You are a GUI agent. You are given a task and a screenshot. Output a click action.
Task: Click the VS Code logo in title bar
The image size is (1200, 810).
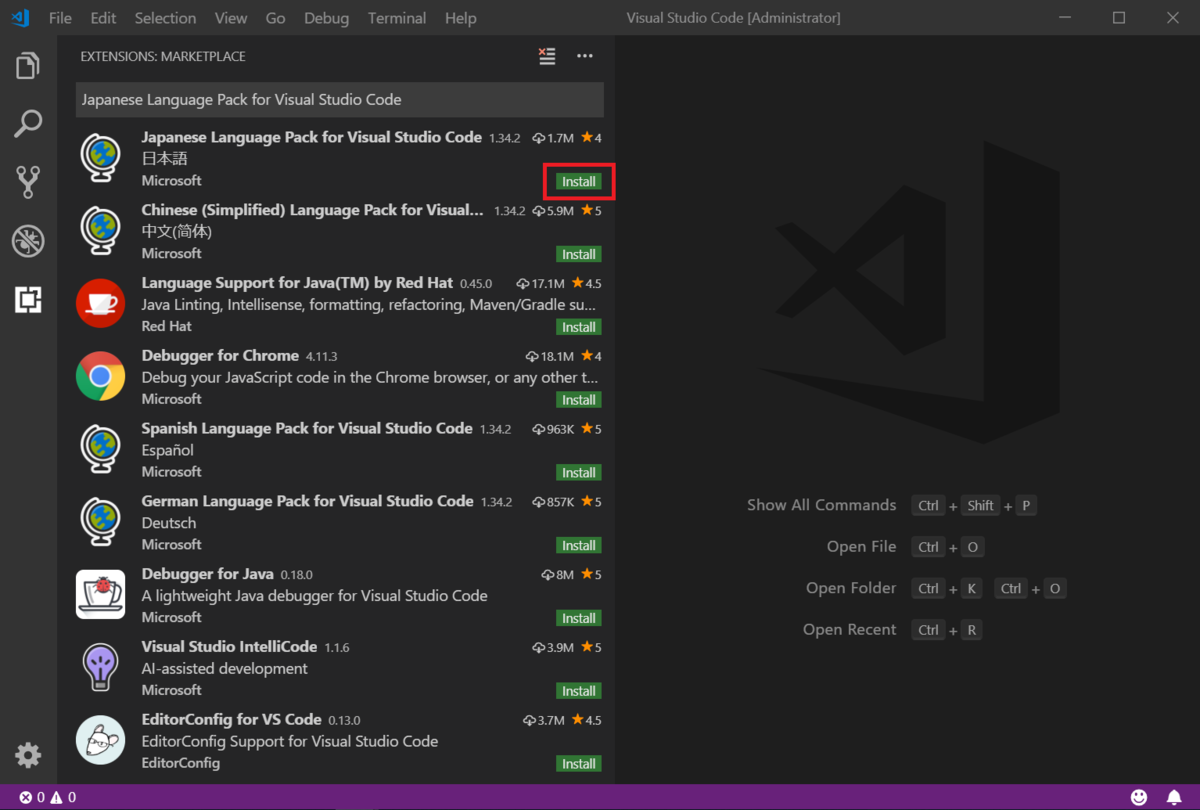click(x=20, y=18)
